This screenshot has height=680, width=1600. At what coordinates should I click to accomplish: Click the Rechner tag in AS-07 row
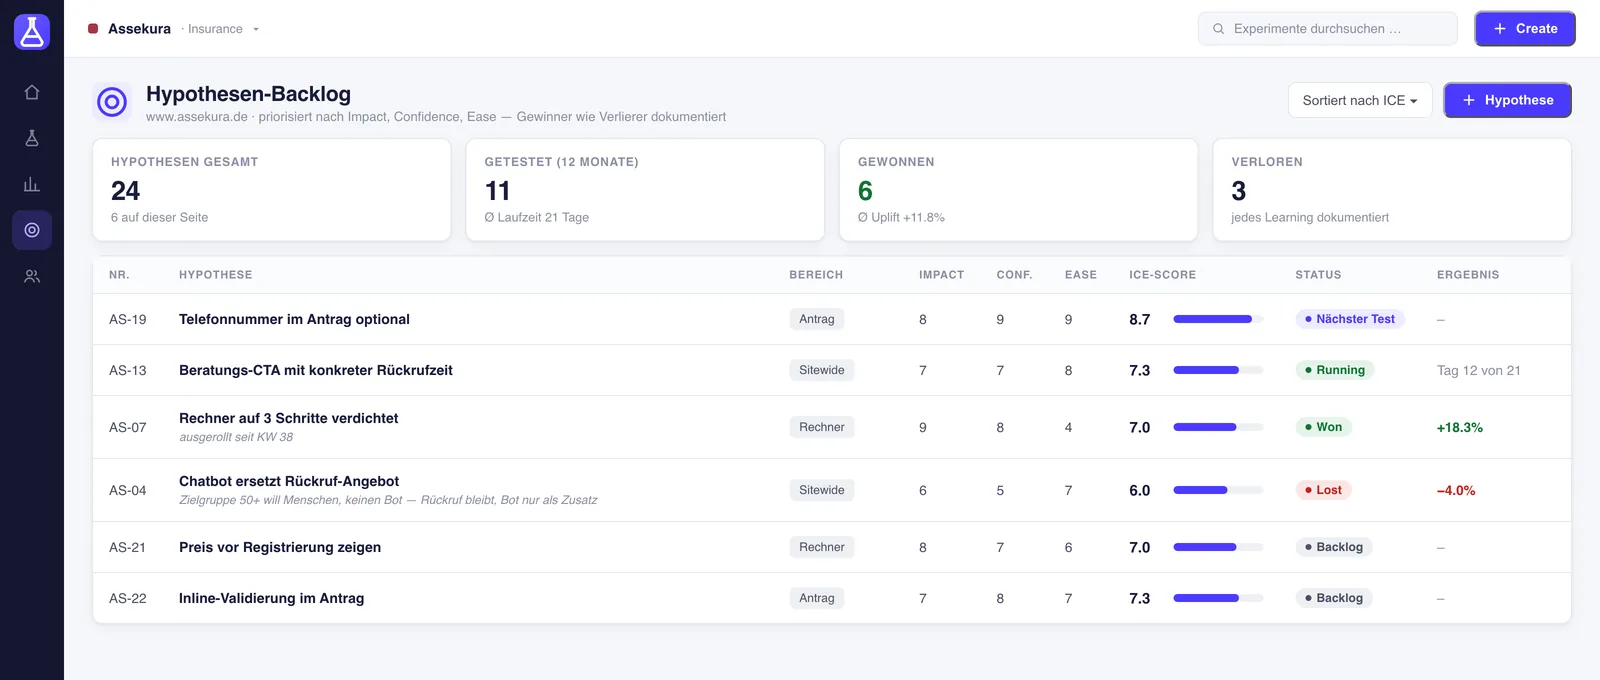click(822, 427)
